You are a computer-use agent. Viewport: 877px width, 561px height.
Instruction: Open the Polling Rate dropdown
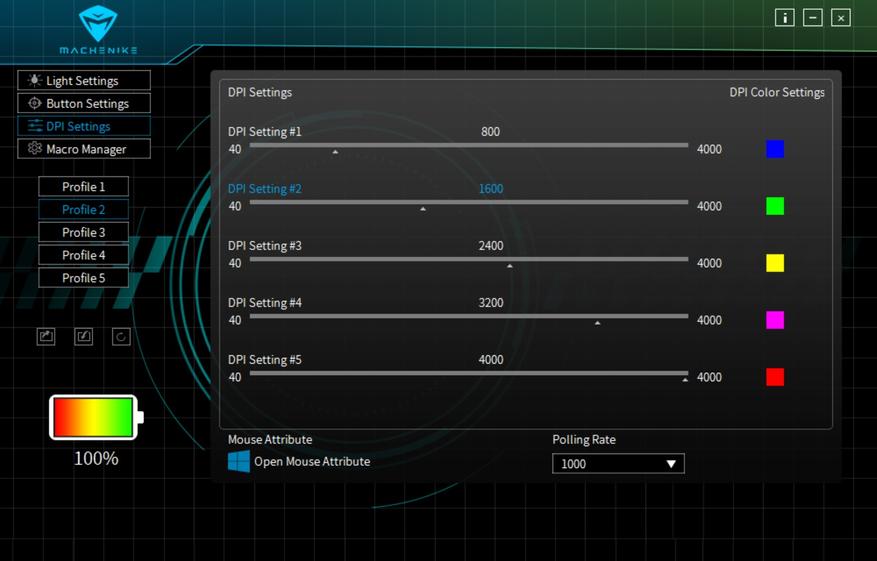(x=618, y=464)
